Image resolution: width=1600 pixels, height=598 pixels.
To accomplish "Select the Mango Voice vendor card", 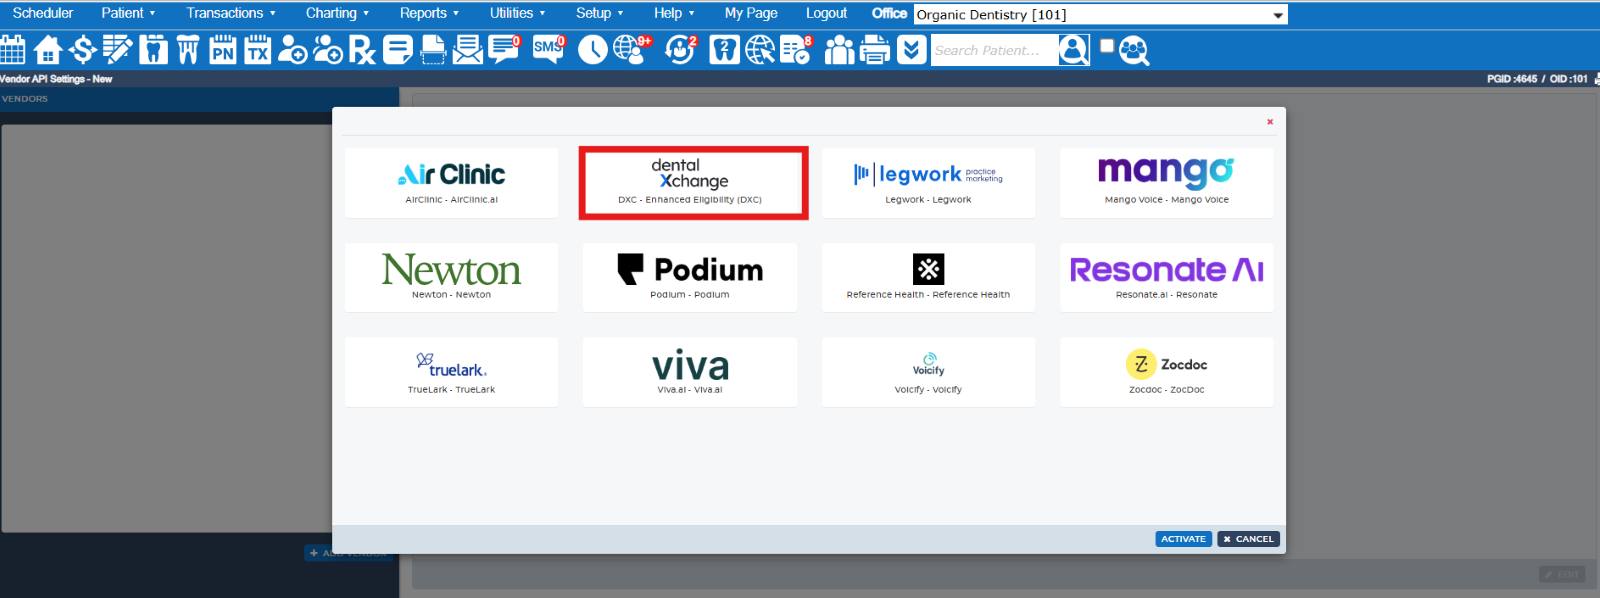I will [1166, 183].
